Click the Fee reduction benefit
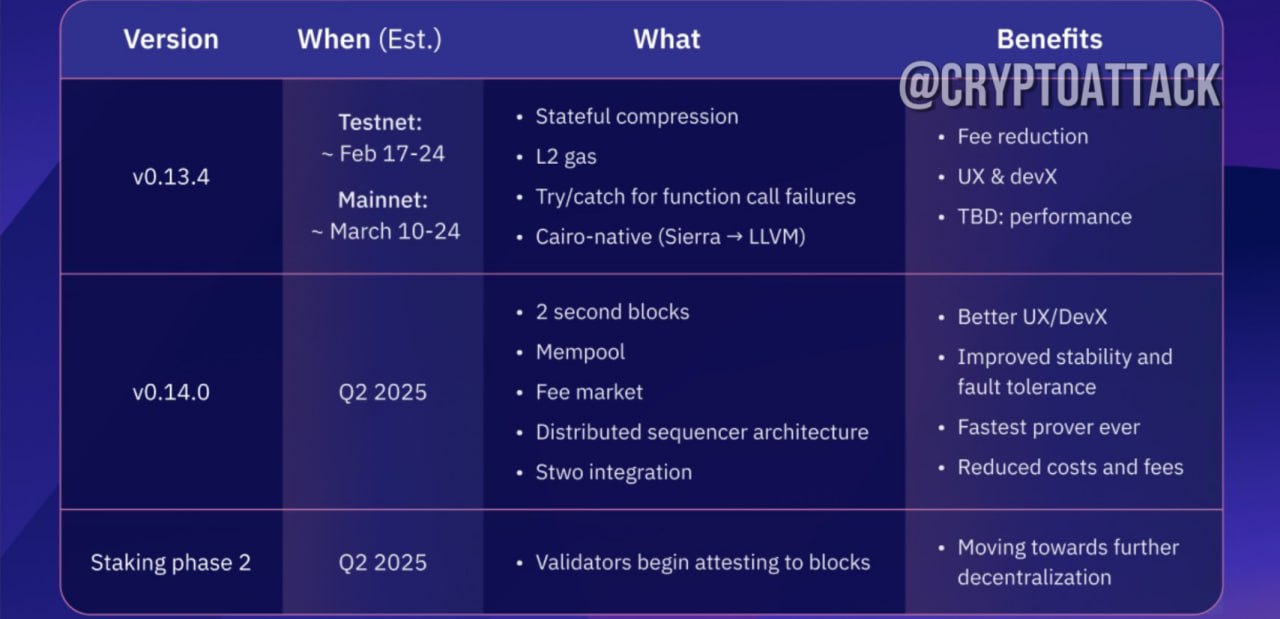Image resolution: width=1280 pixels, height=619 pixels. click(x=1023, y=136)
